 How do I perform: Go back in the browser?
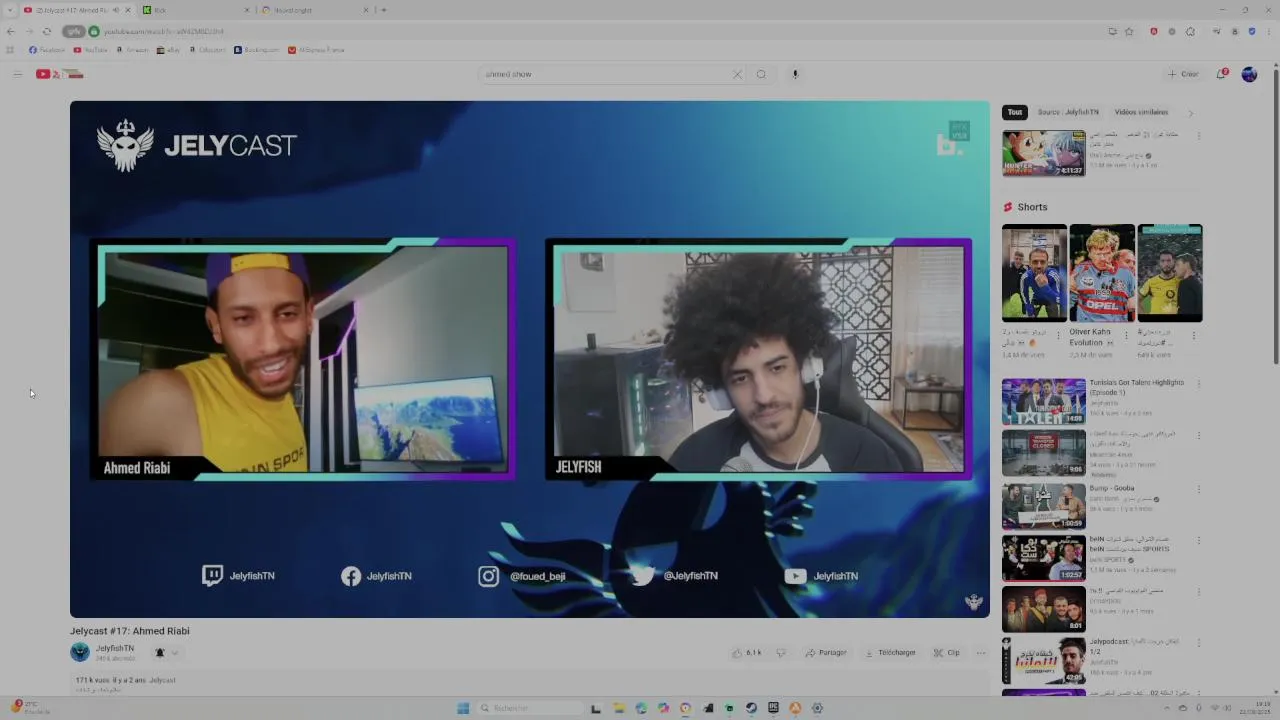(11, 31)
